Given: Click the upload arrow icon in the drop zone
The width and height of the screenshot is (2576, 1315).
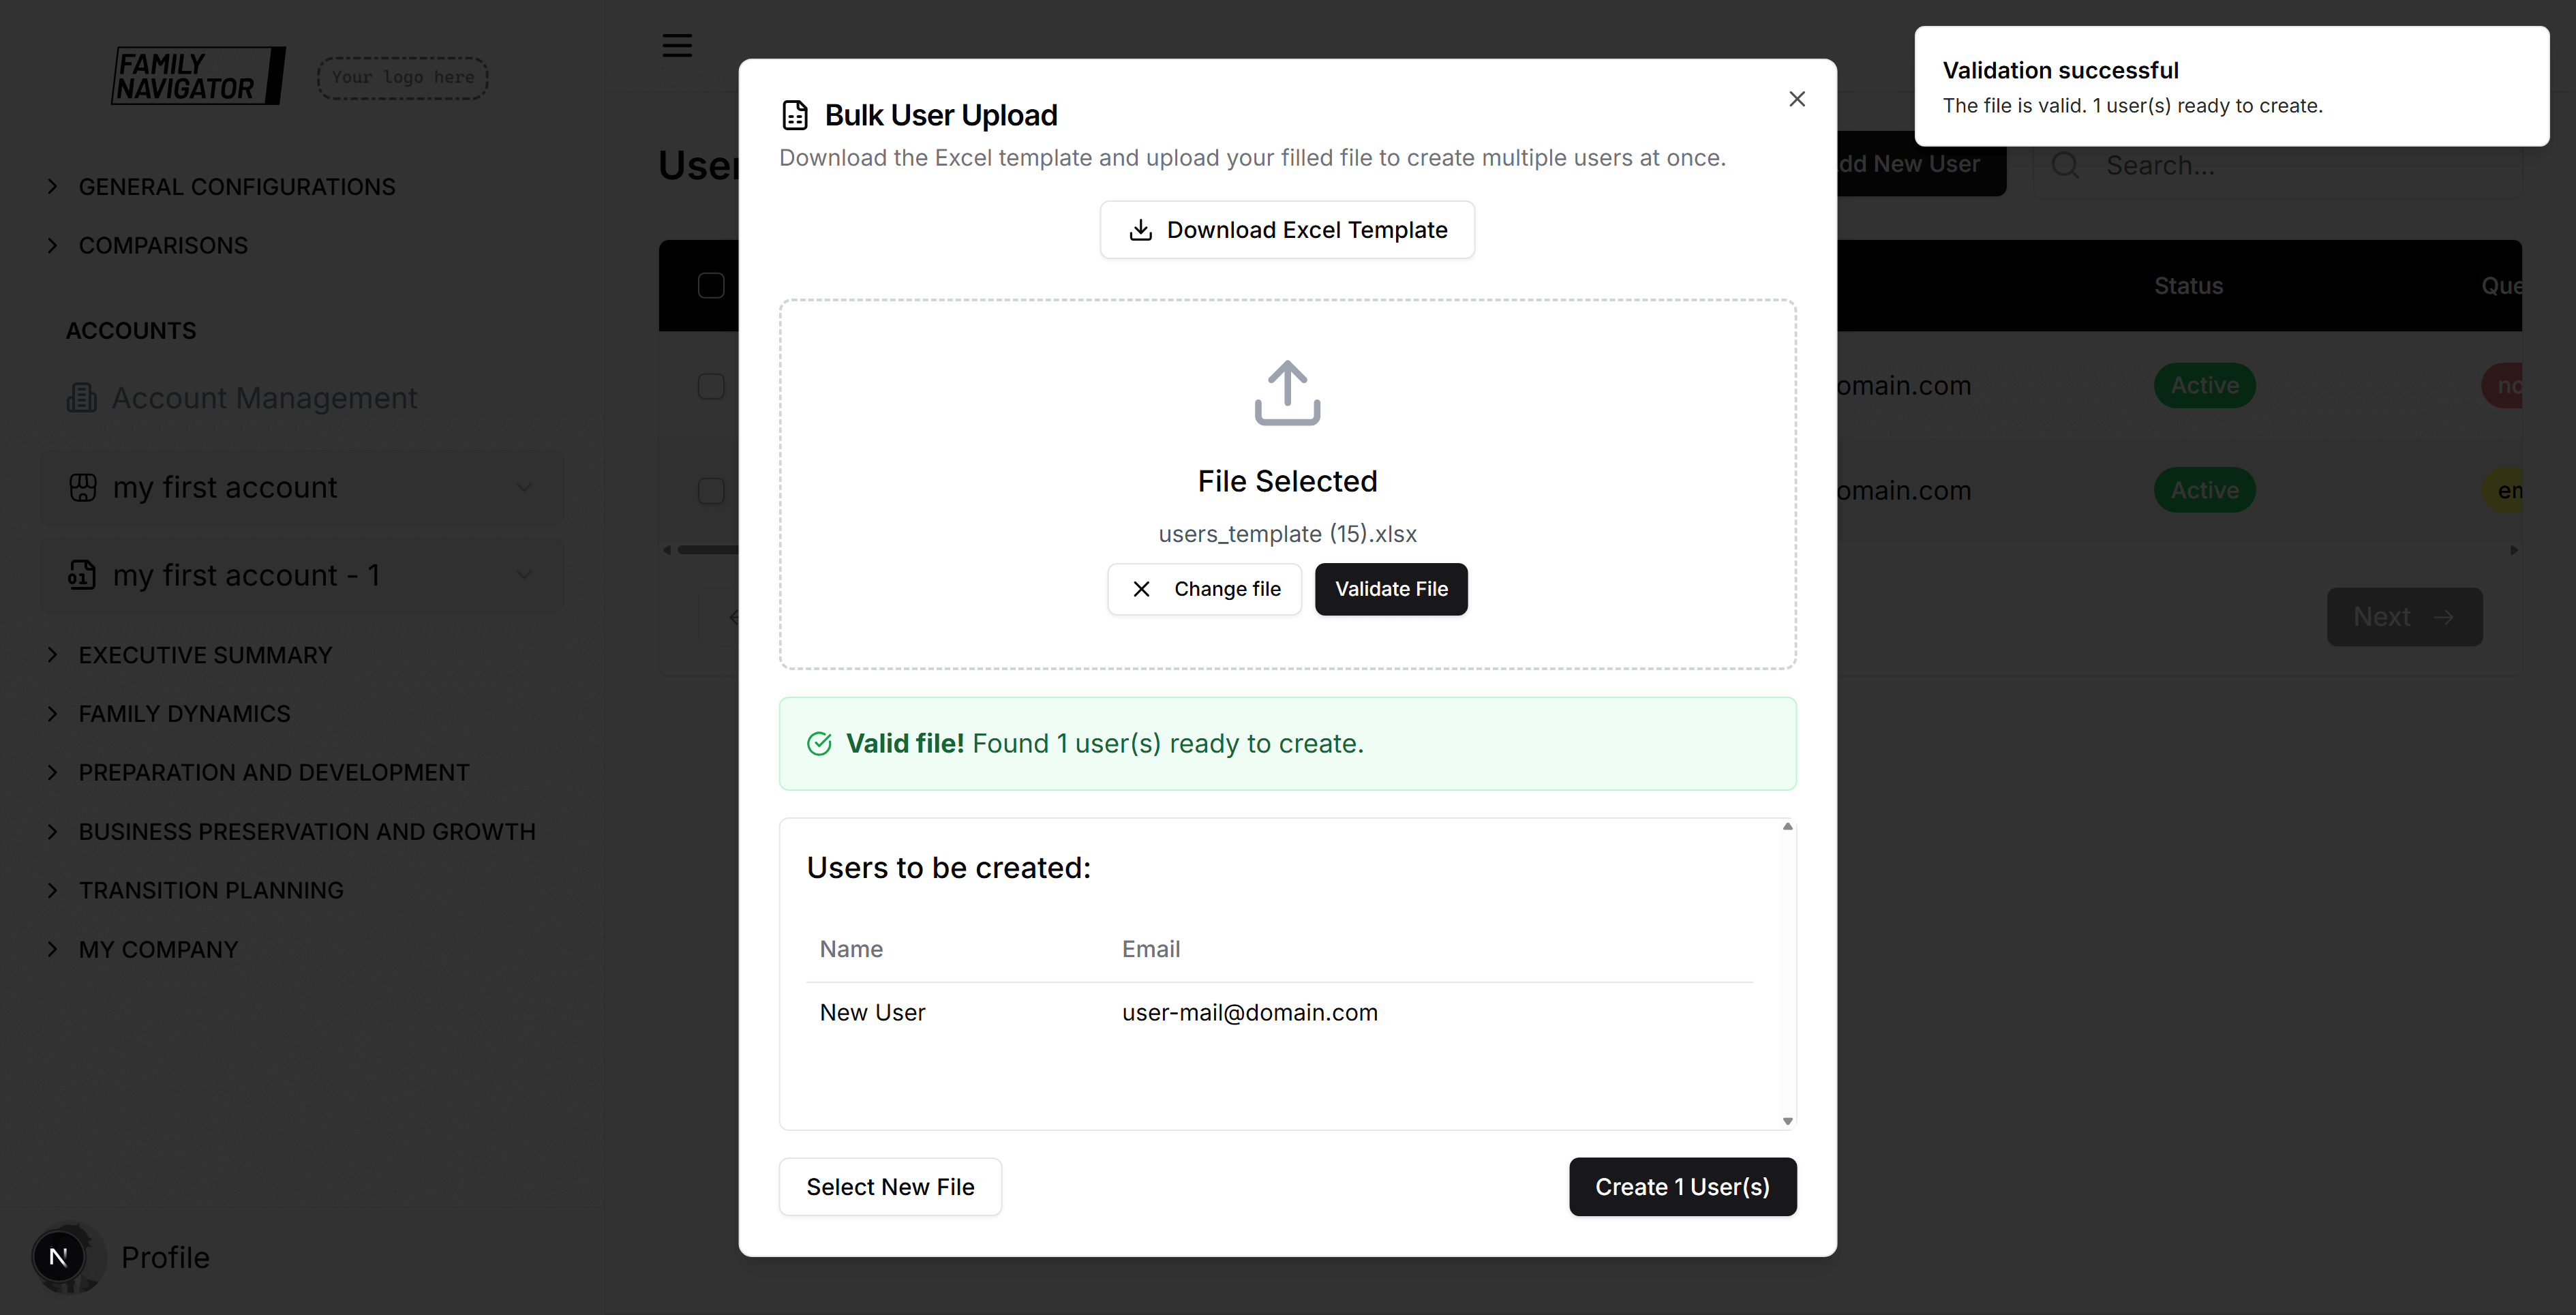Looking at the screenshot, I should point(1287,392).
